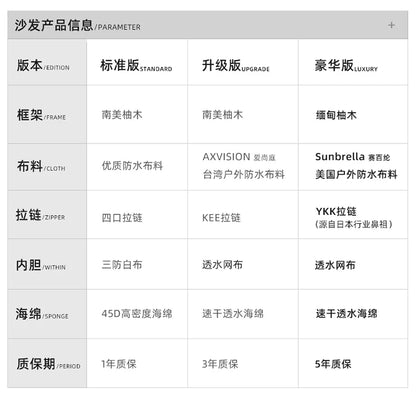This screenshot has height=393, width=416.
Task: Click the 3年质保 cell
Action: 220,364
